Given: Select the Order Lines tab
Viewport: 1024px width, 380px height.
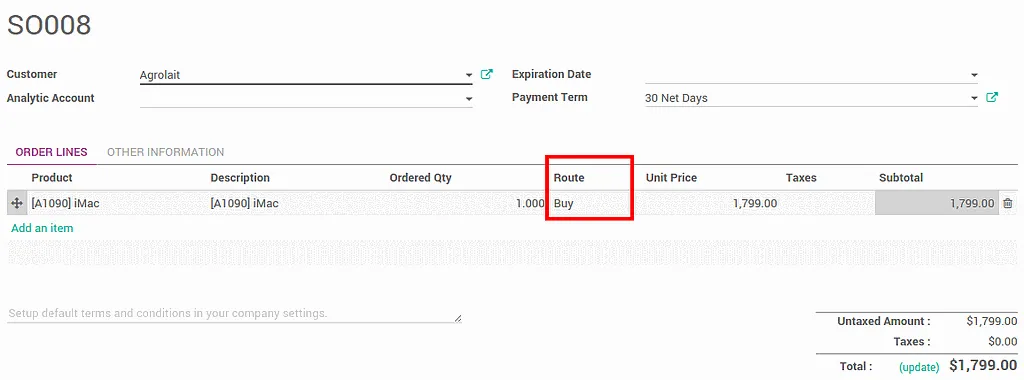Looking at the screenshot, I should click(51, 152).
